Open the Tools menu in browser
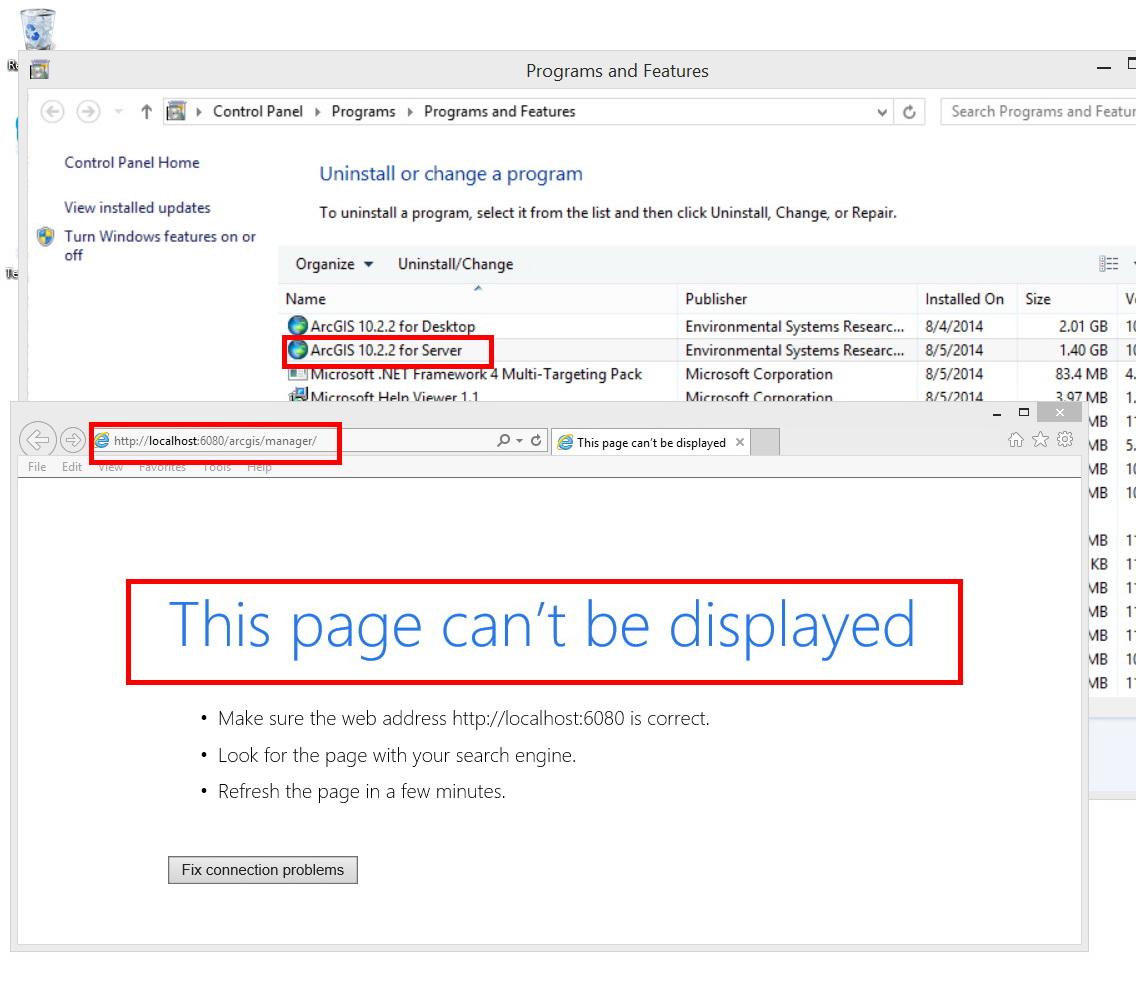 pyautogui.click(x=217, y=467)
